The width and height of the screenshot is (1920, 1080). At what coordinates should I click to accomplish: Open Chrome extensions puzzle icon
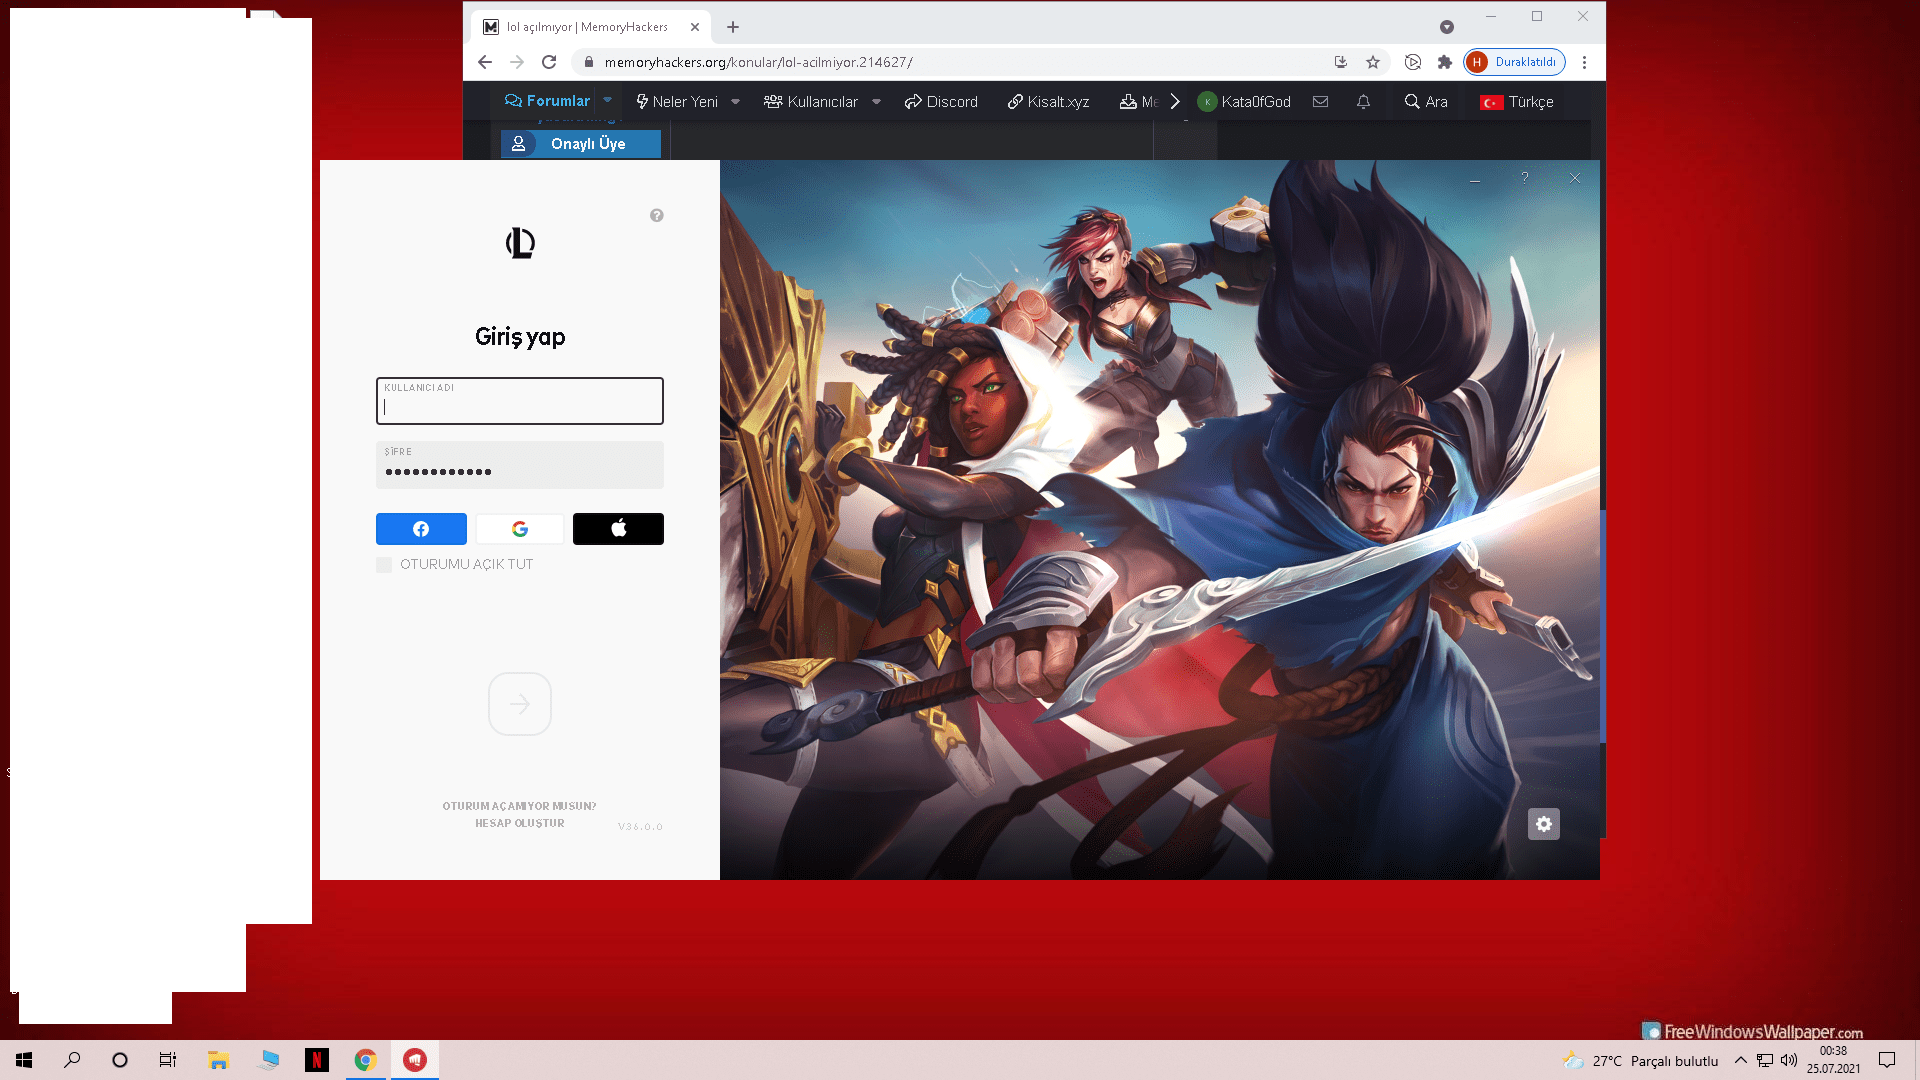(1445, 62)
